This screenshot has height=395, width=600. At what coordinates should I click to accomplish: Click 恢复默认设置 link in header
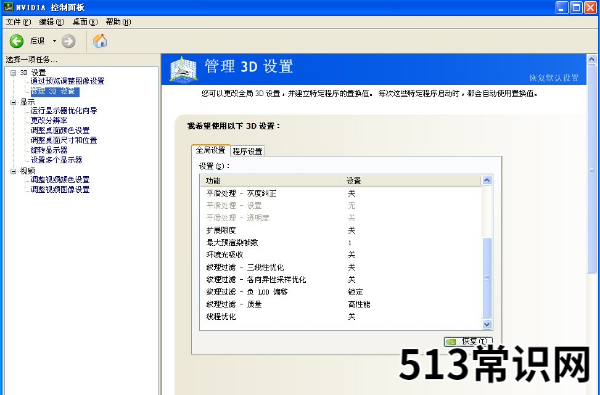(554, 78)
